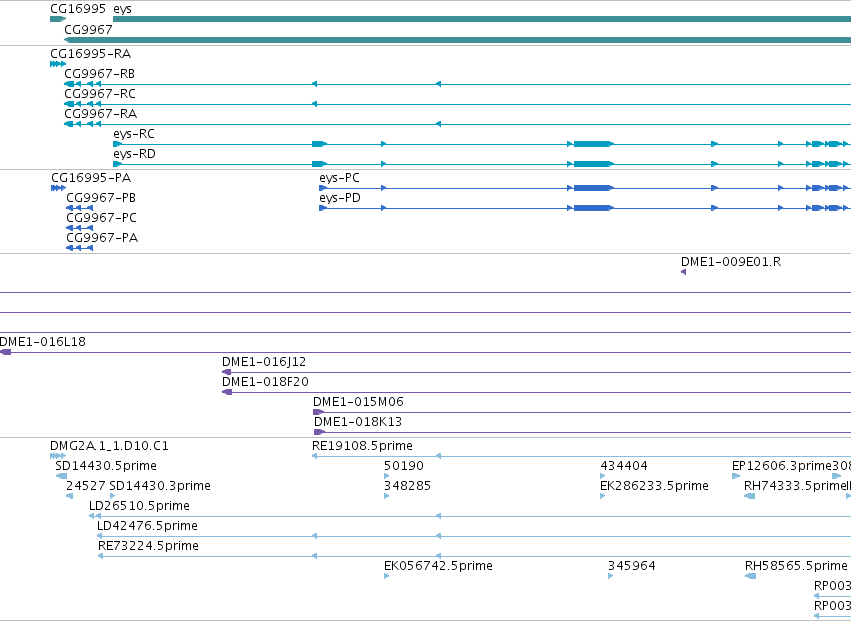Viewport: 851px width, 621px height.
Task: Click the 348285 feature label
Action: (x=407, y=486)
